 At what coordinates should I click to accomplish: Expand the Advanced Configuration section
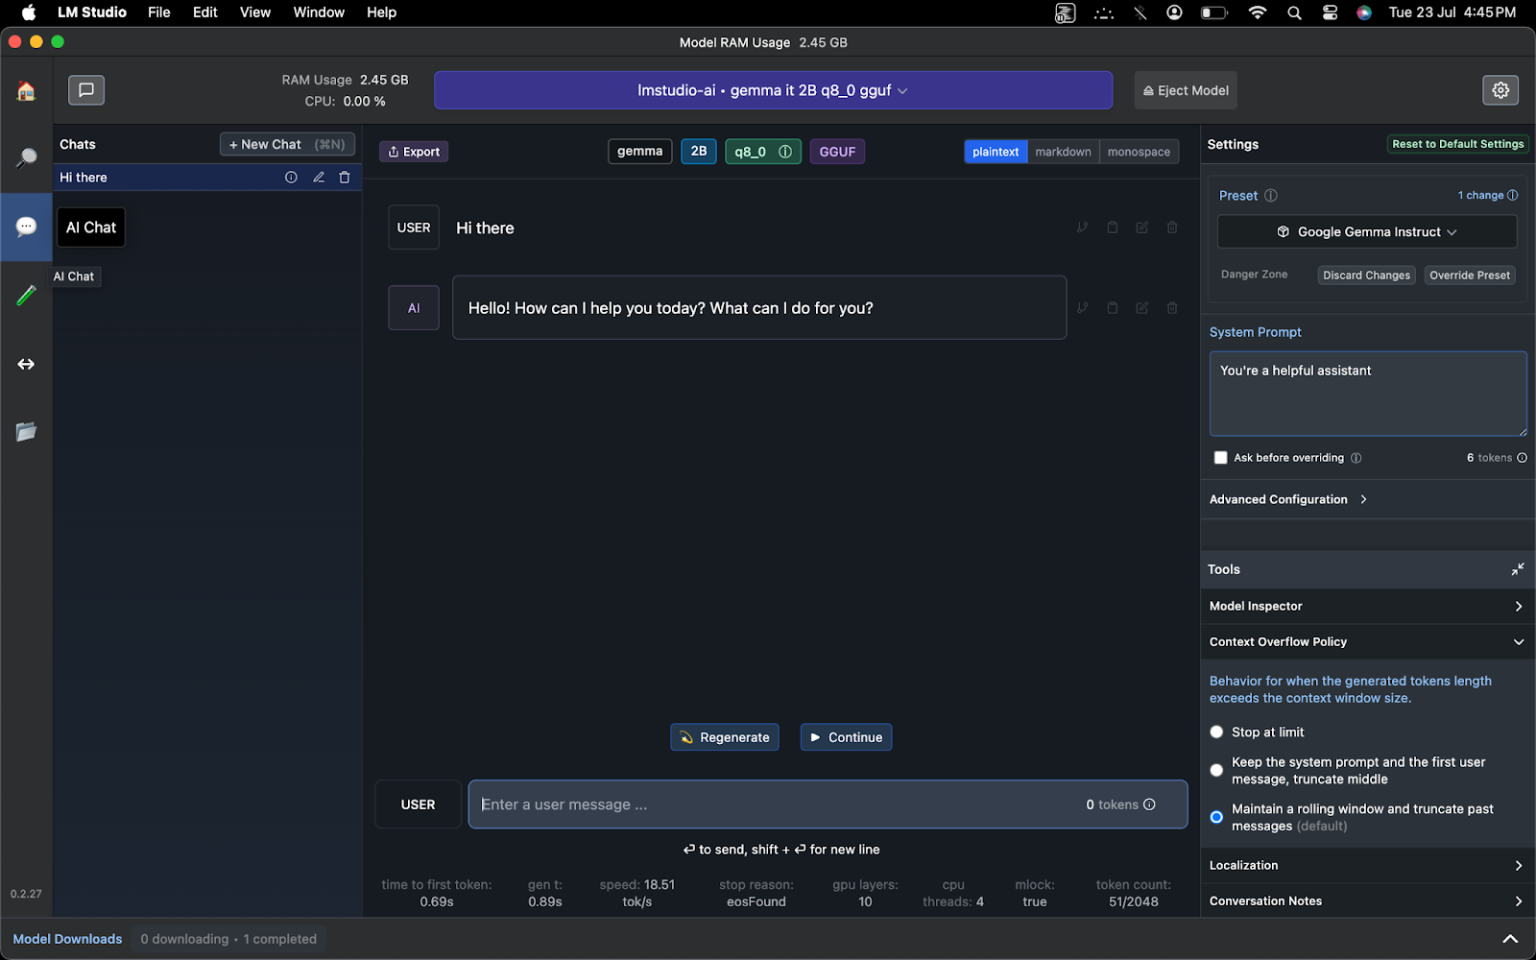click(1288, 499)
